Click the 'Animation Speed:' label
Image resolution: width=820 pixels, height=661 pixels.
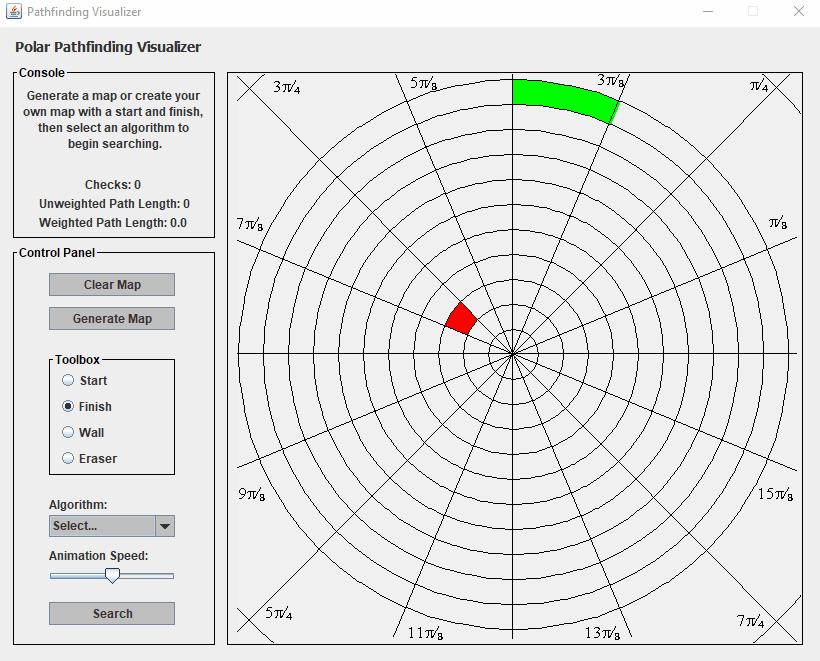[99, 556]
